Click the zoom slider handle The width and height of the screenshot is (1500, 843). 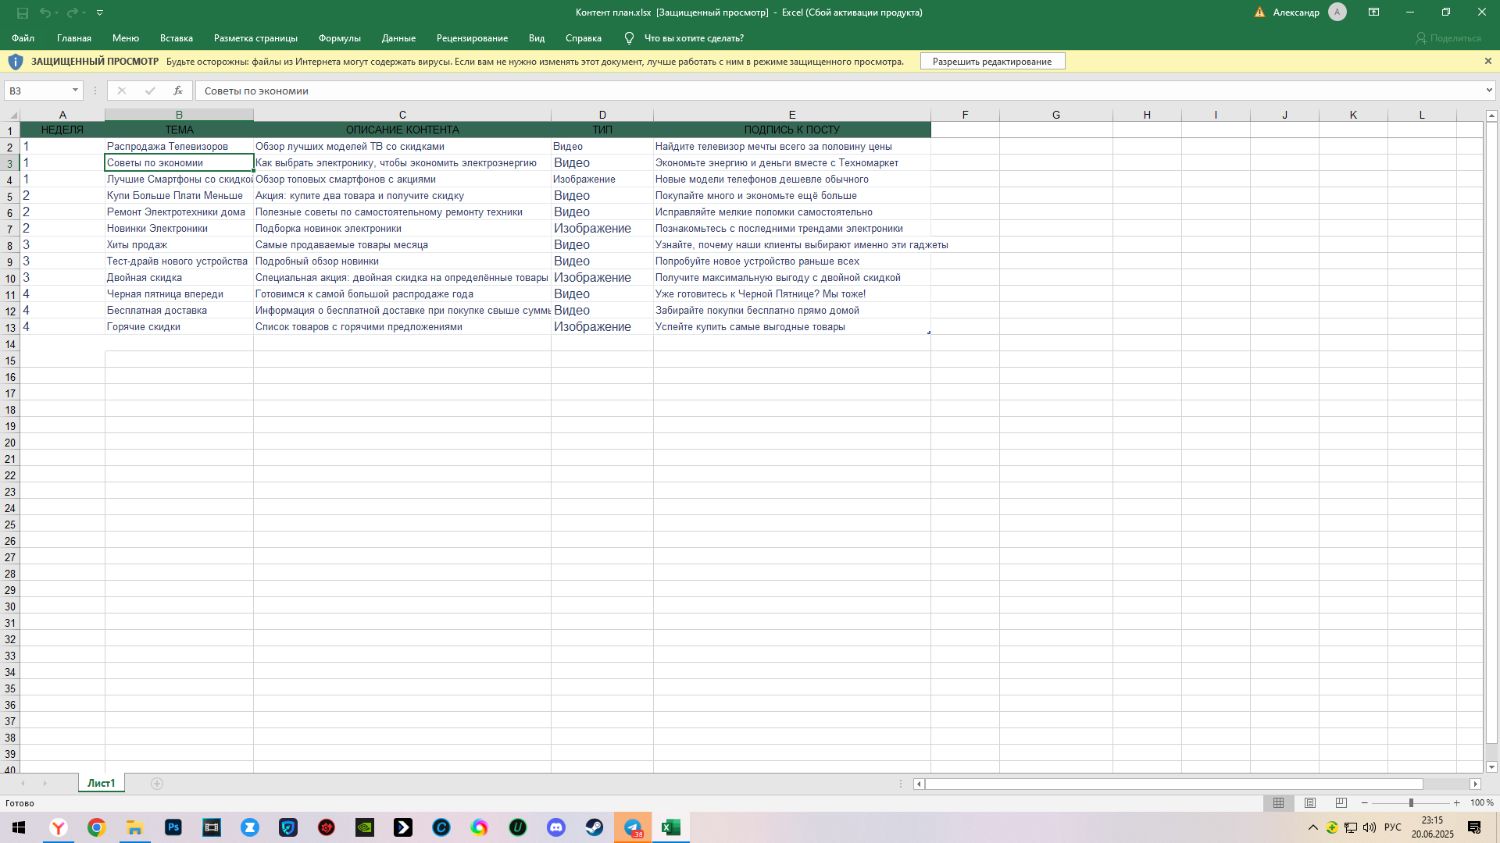point(1411,803)
